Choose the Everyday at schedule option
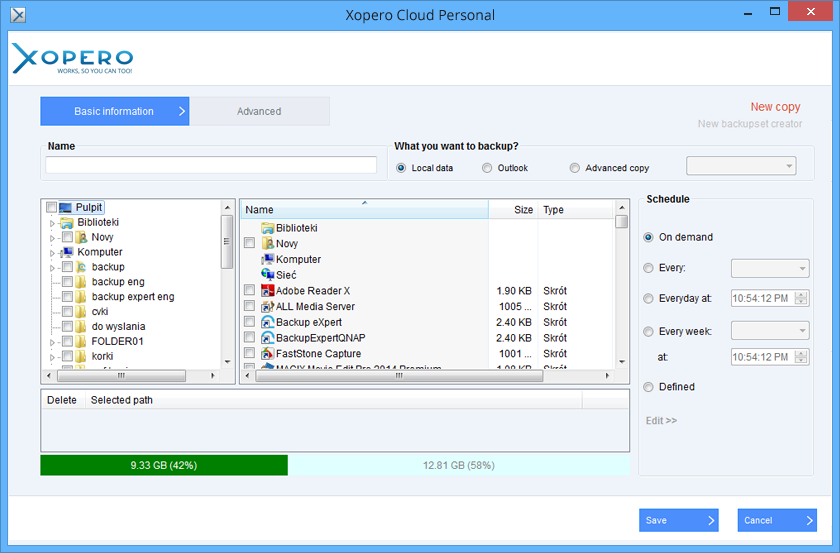The image size is (840, 553). tap(648, 298)
